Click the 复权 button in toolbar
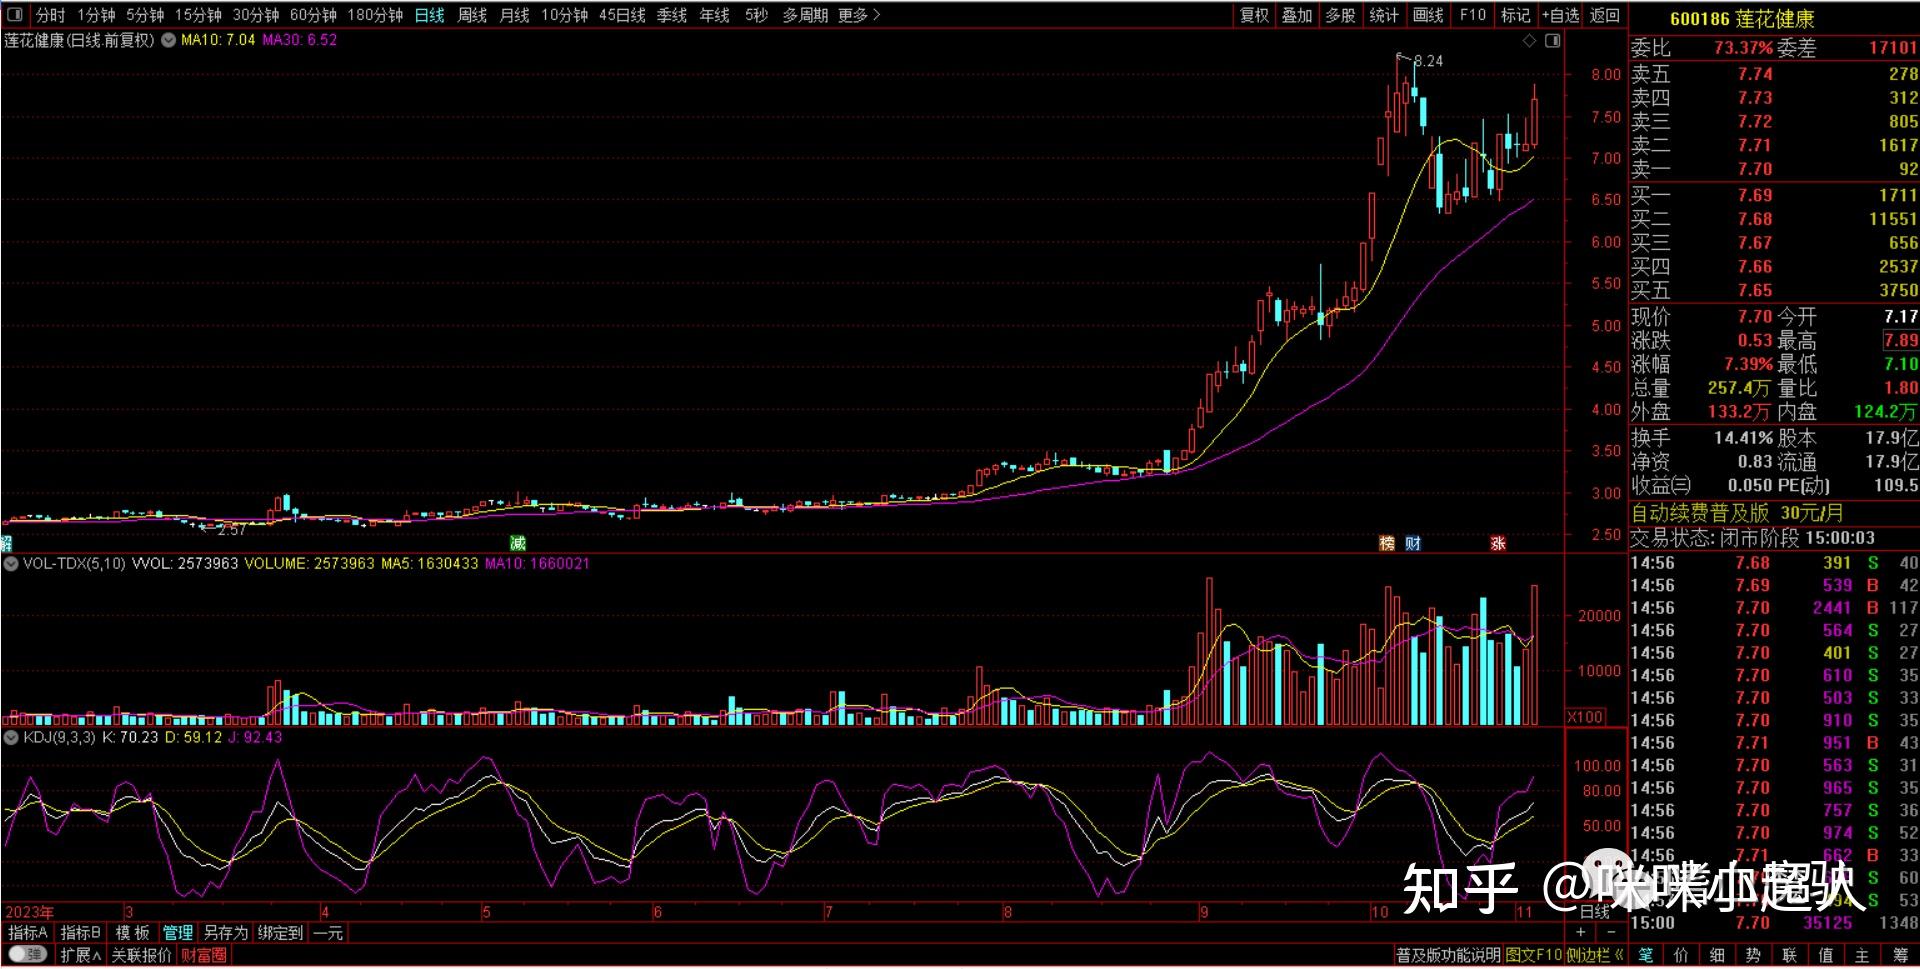The image size is (1920, 969). (1254, 15)
